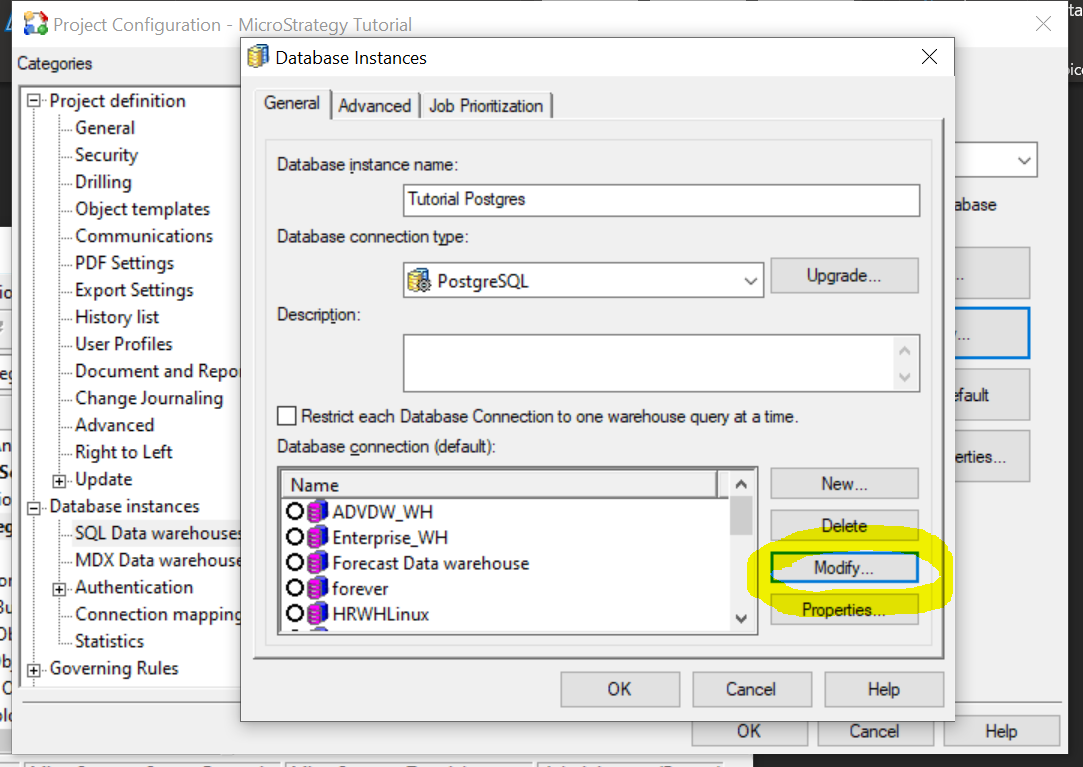Viewport: 1083px width, 767px height.
Task: Open the Database connection type dropdown
Action: [752, 280]
